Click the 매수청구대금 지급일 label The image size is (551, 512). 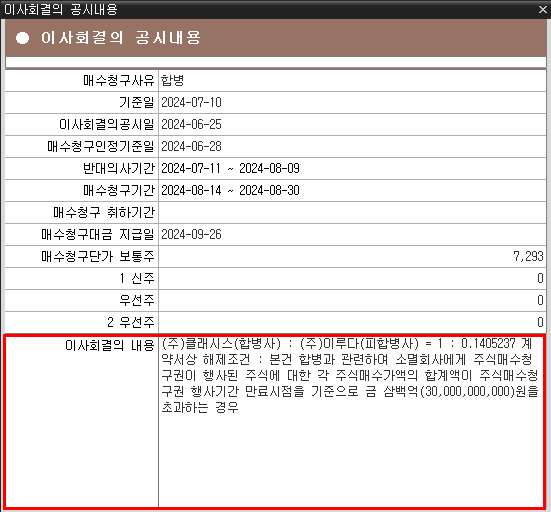(x=98, y=234)
